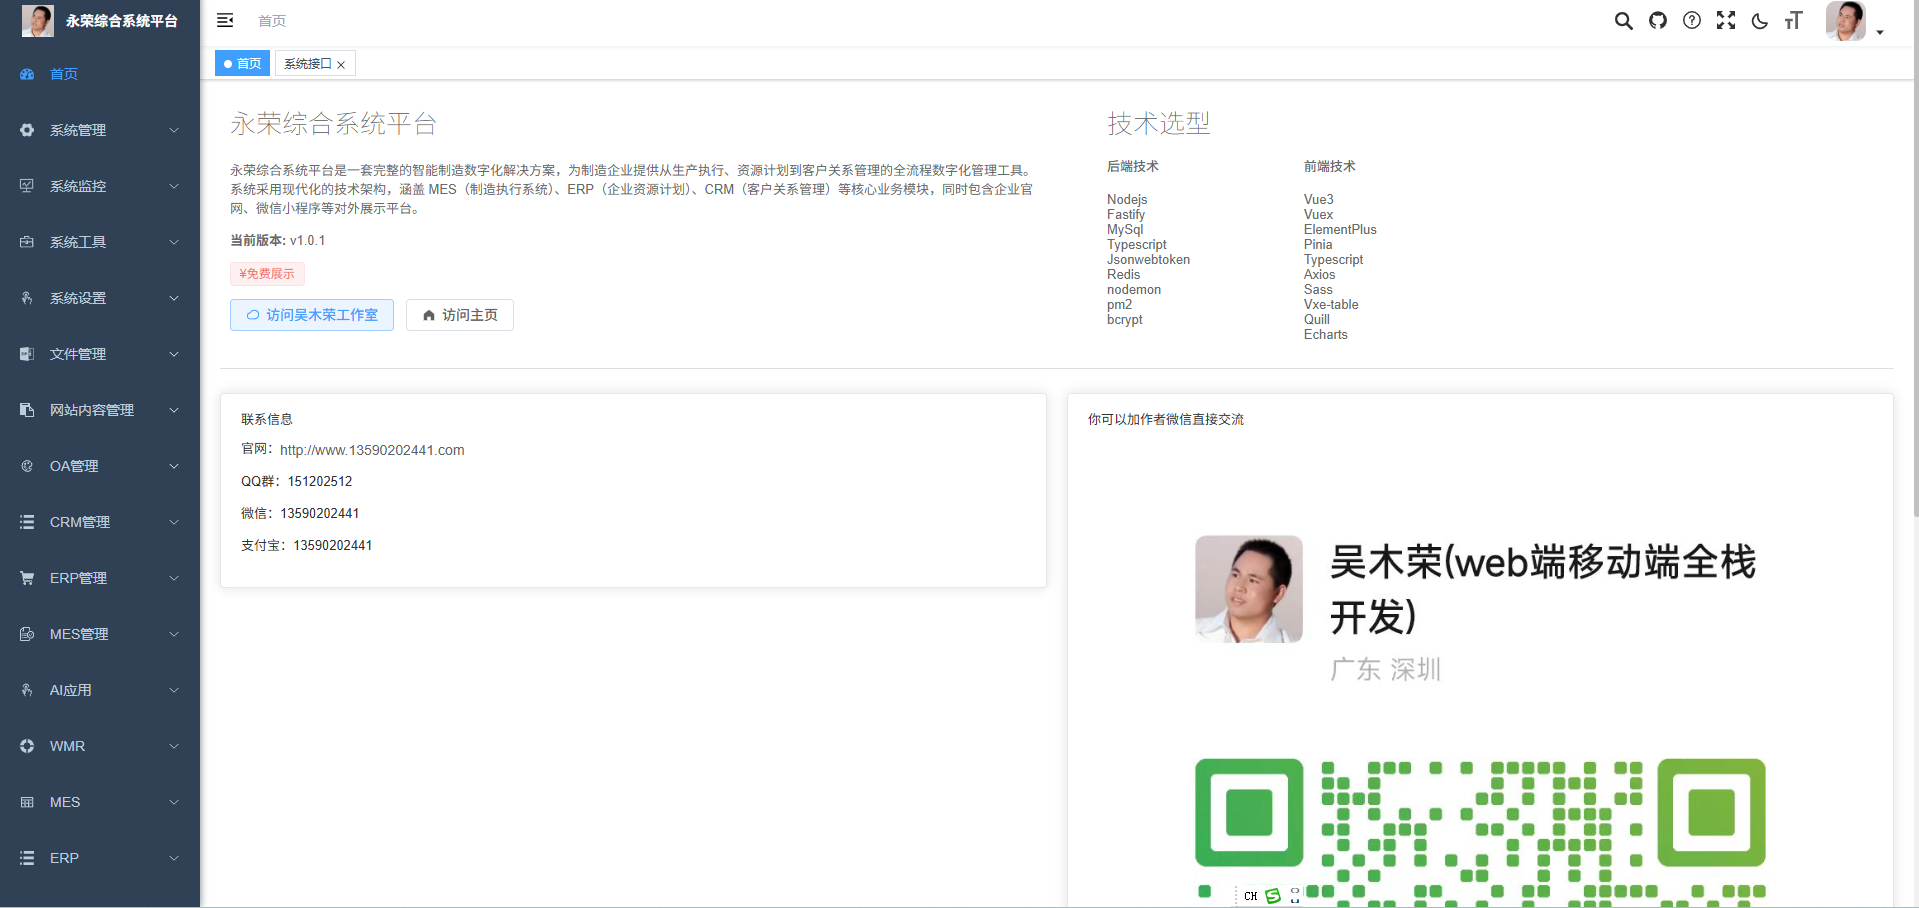Screen dimensions: 1919x908
Task: Click the 访问主页 button
Action: (460, 315)
